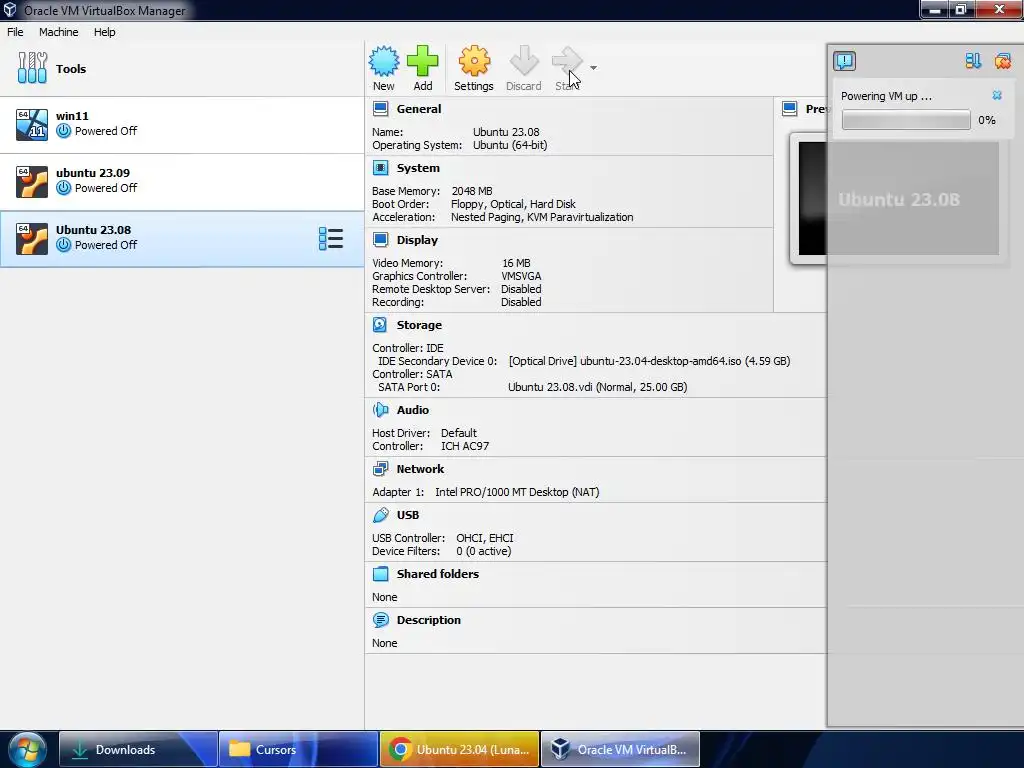Click the Powering VM up progress bar
The width and height of the screenshot is (1024, 768).
pyautogui.click(x=906, y=120)
